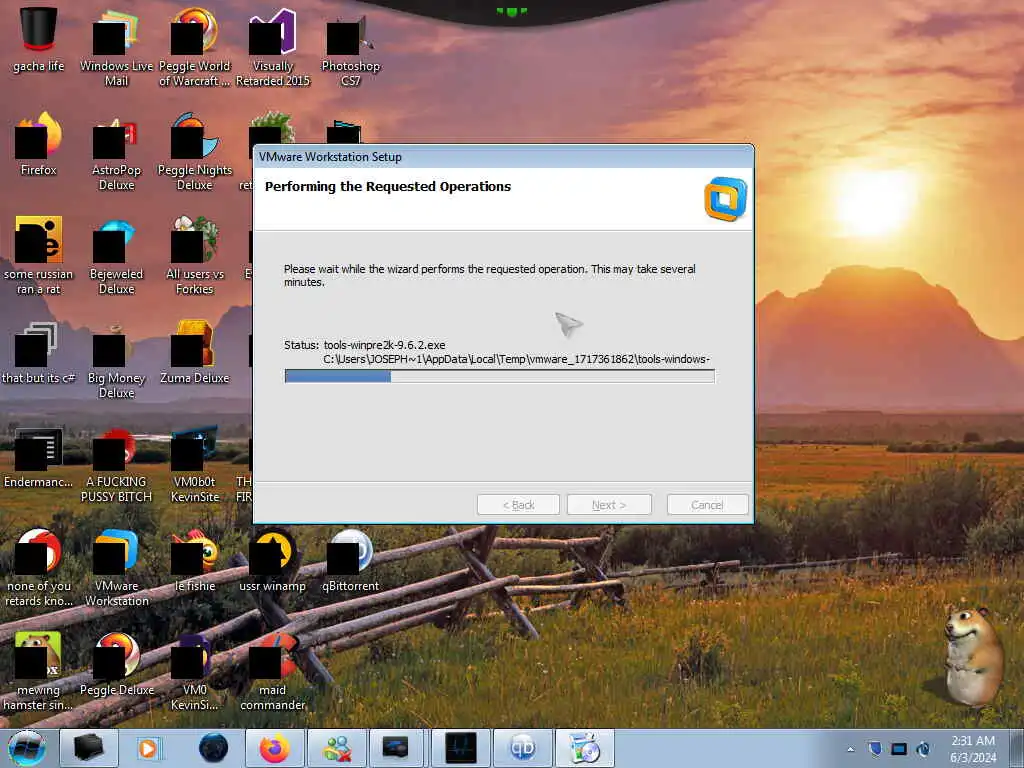The width and height of the screenshot is (1024, 768).
Task: Launch media player from the taskbar
Action: 149,748
